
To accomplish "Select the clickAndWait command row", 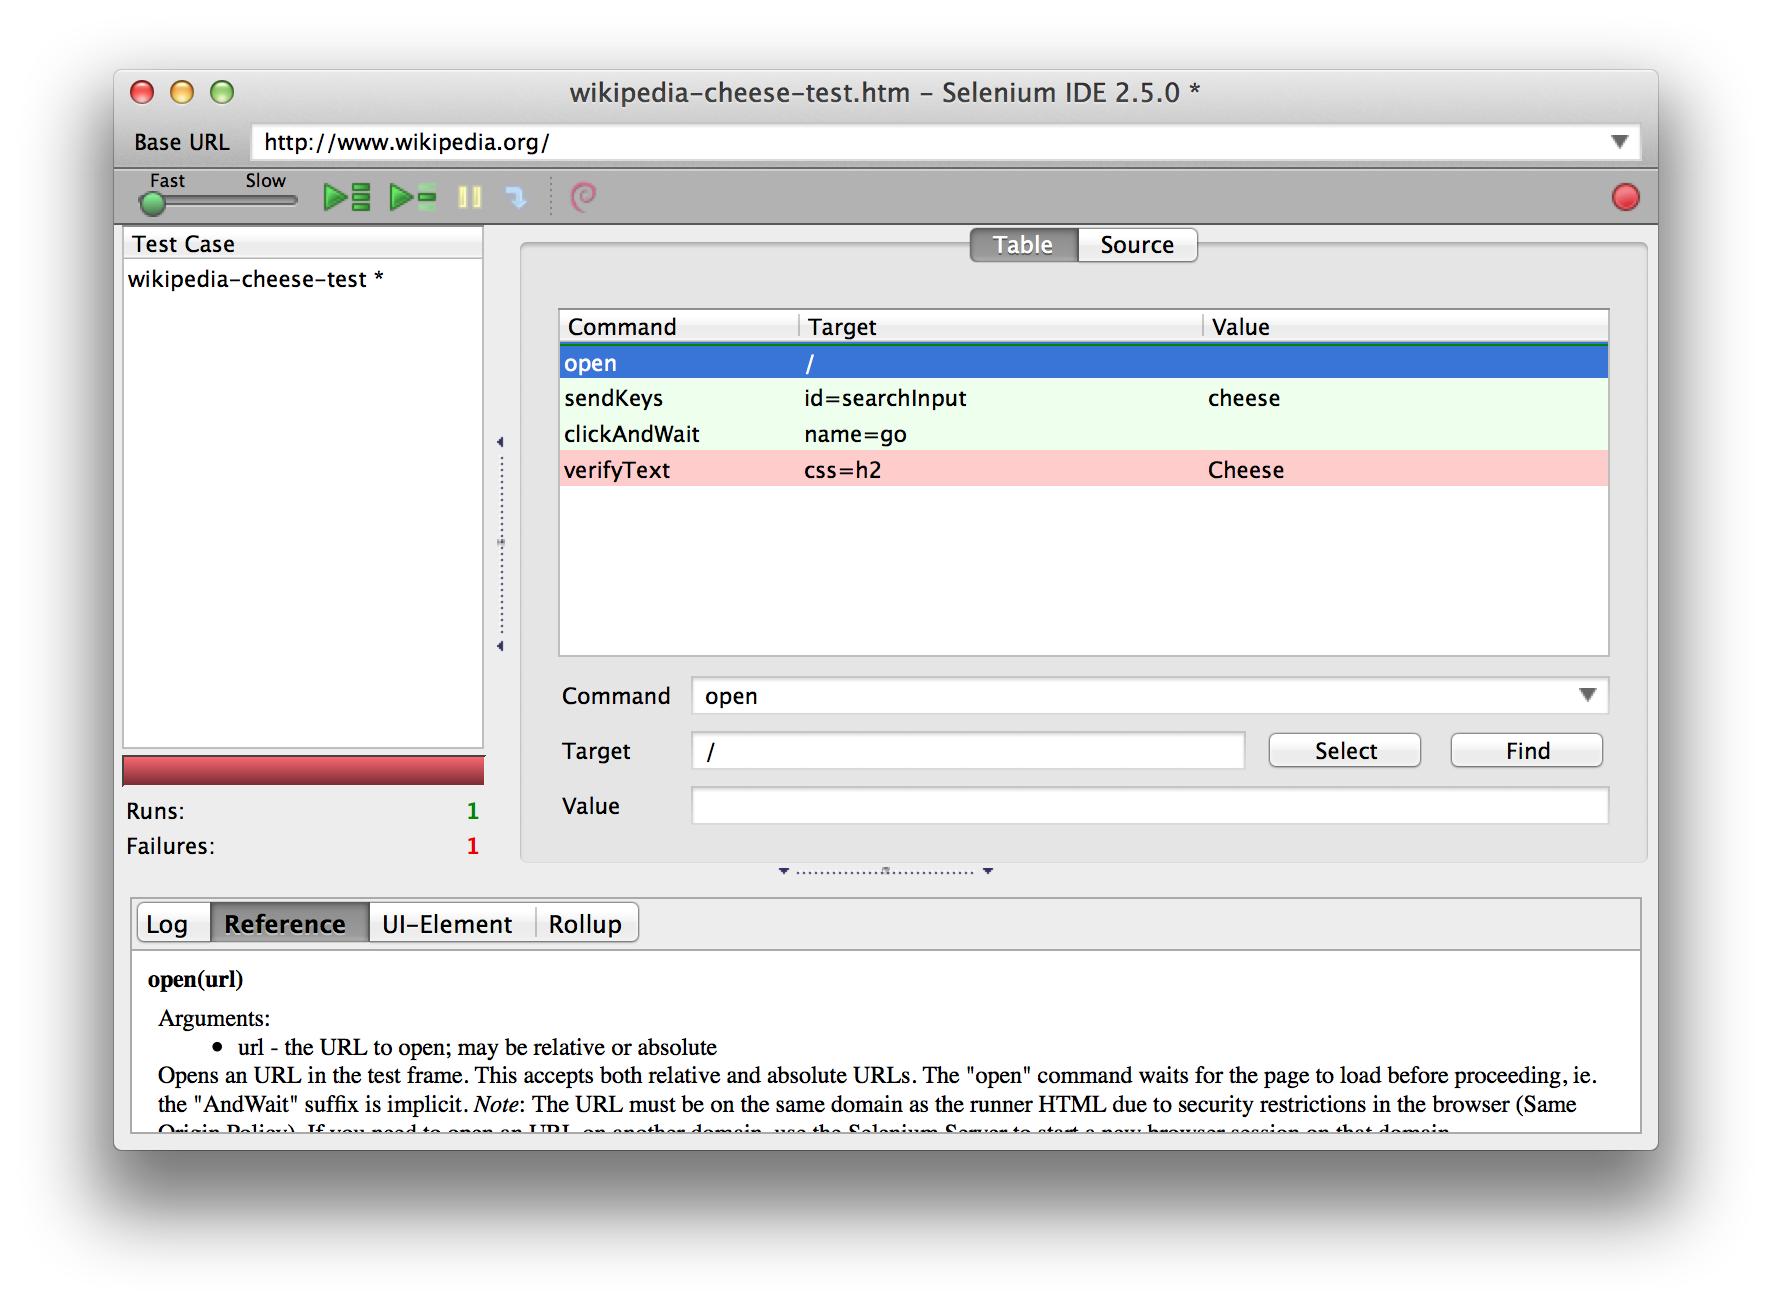I will tap(1084, 434).
